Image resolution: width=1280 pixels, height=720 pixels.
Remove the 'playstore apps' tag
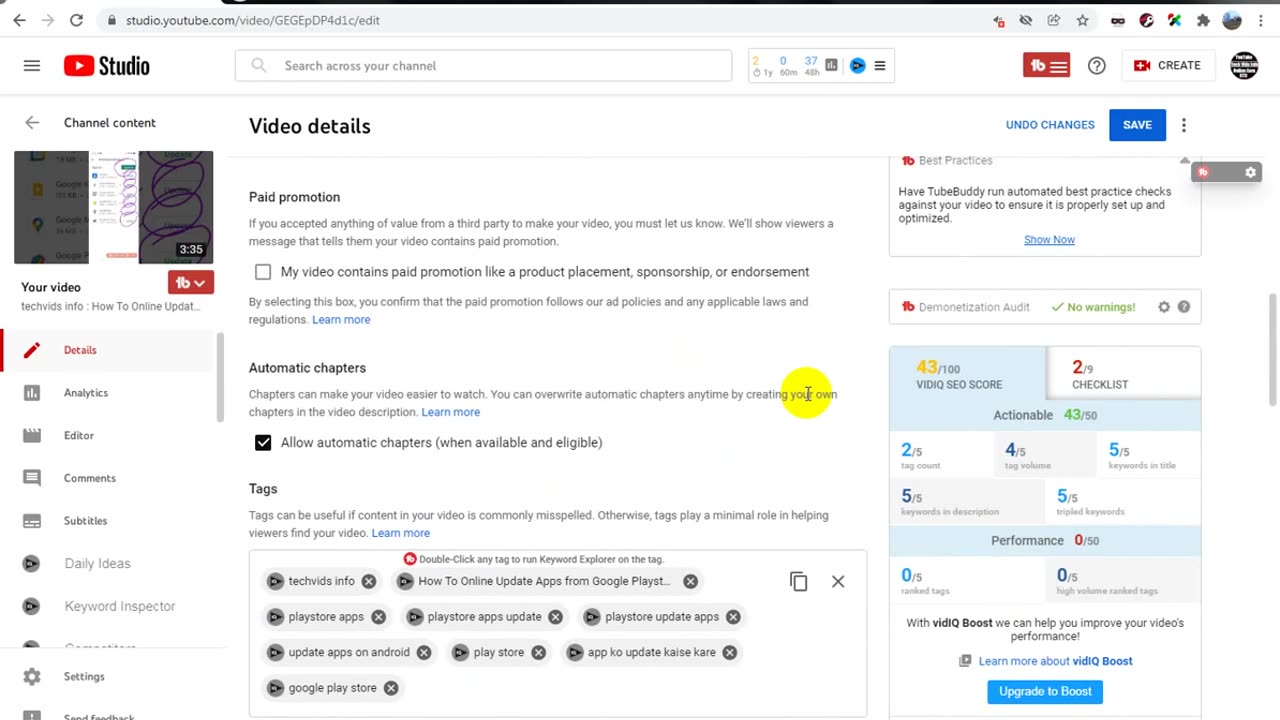pos(378,617)
